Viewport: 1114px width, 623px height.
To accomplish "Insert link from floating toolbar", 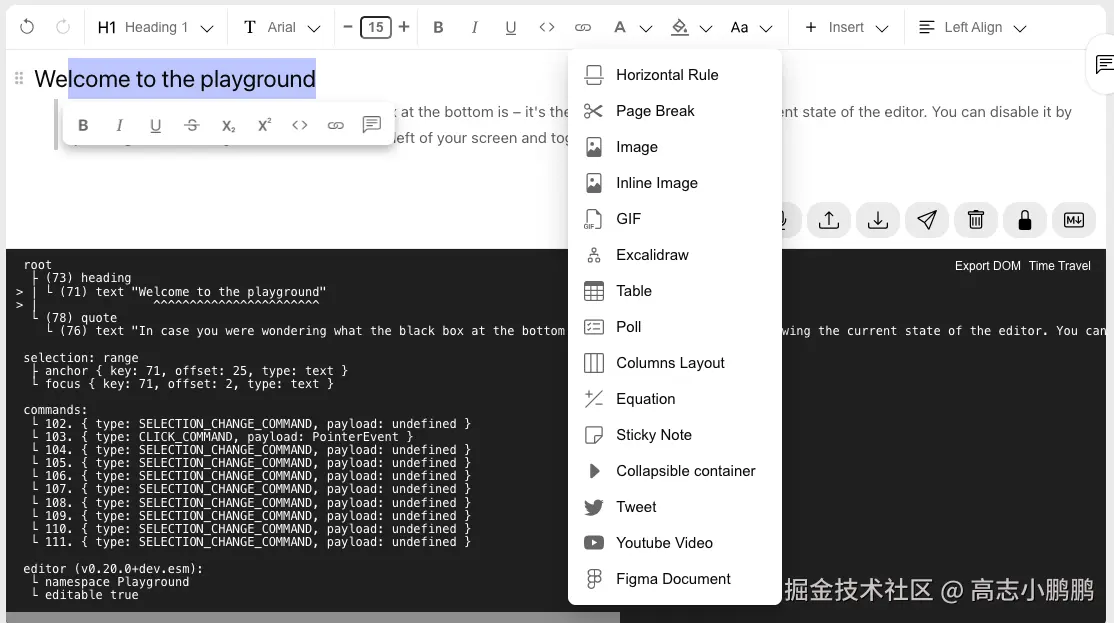I will point(335,125).
